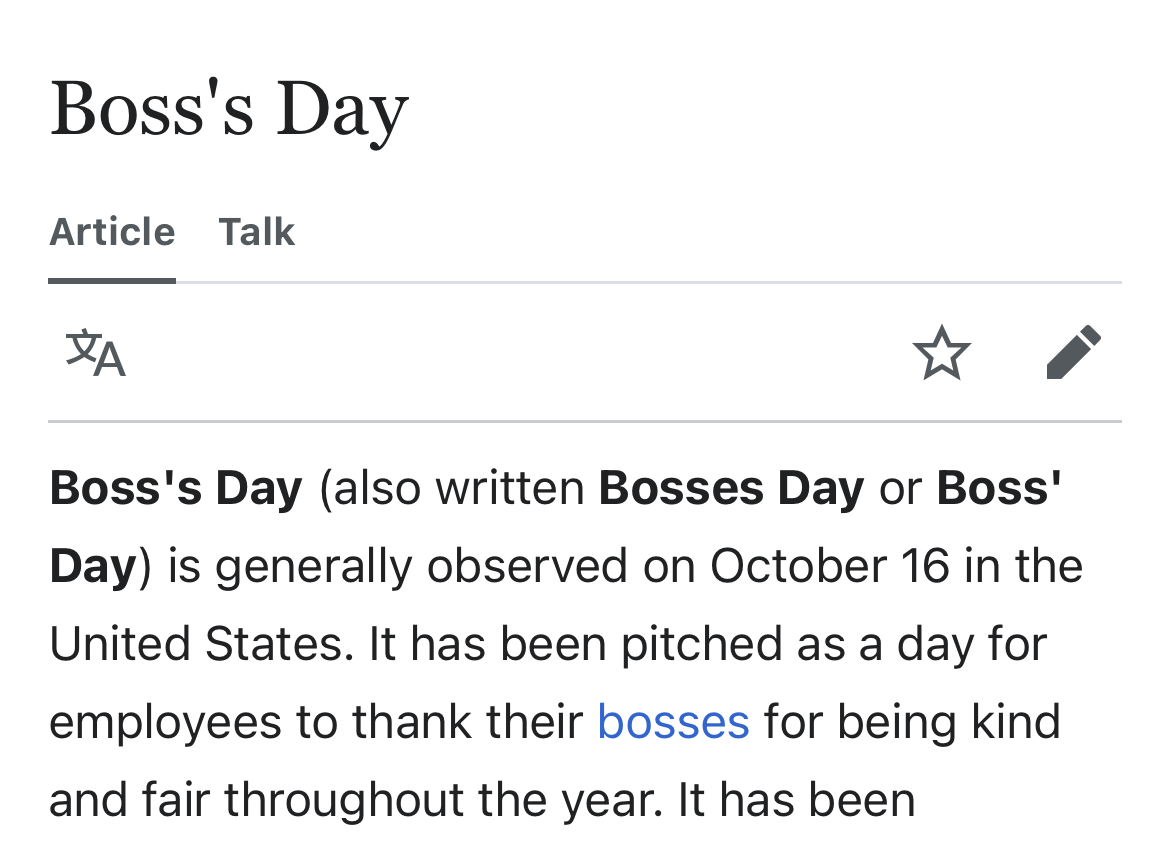Click bold Boss's Day in first sentence

coord(176,488)
